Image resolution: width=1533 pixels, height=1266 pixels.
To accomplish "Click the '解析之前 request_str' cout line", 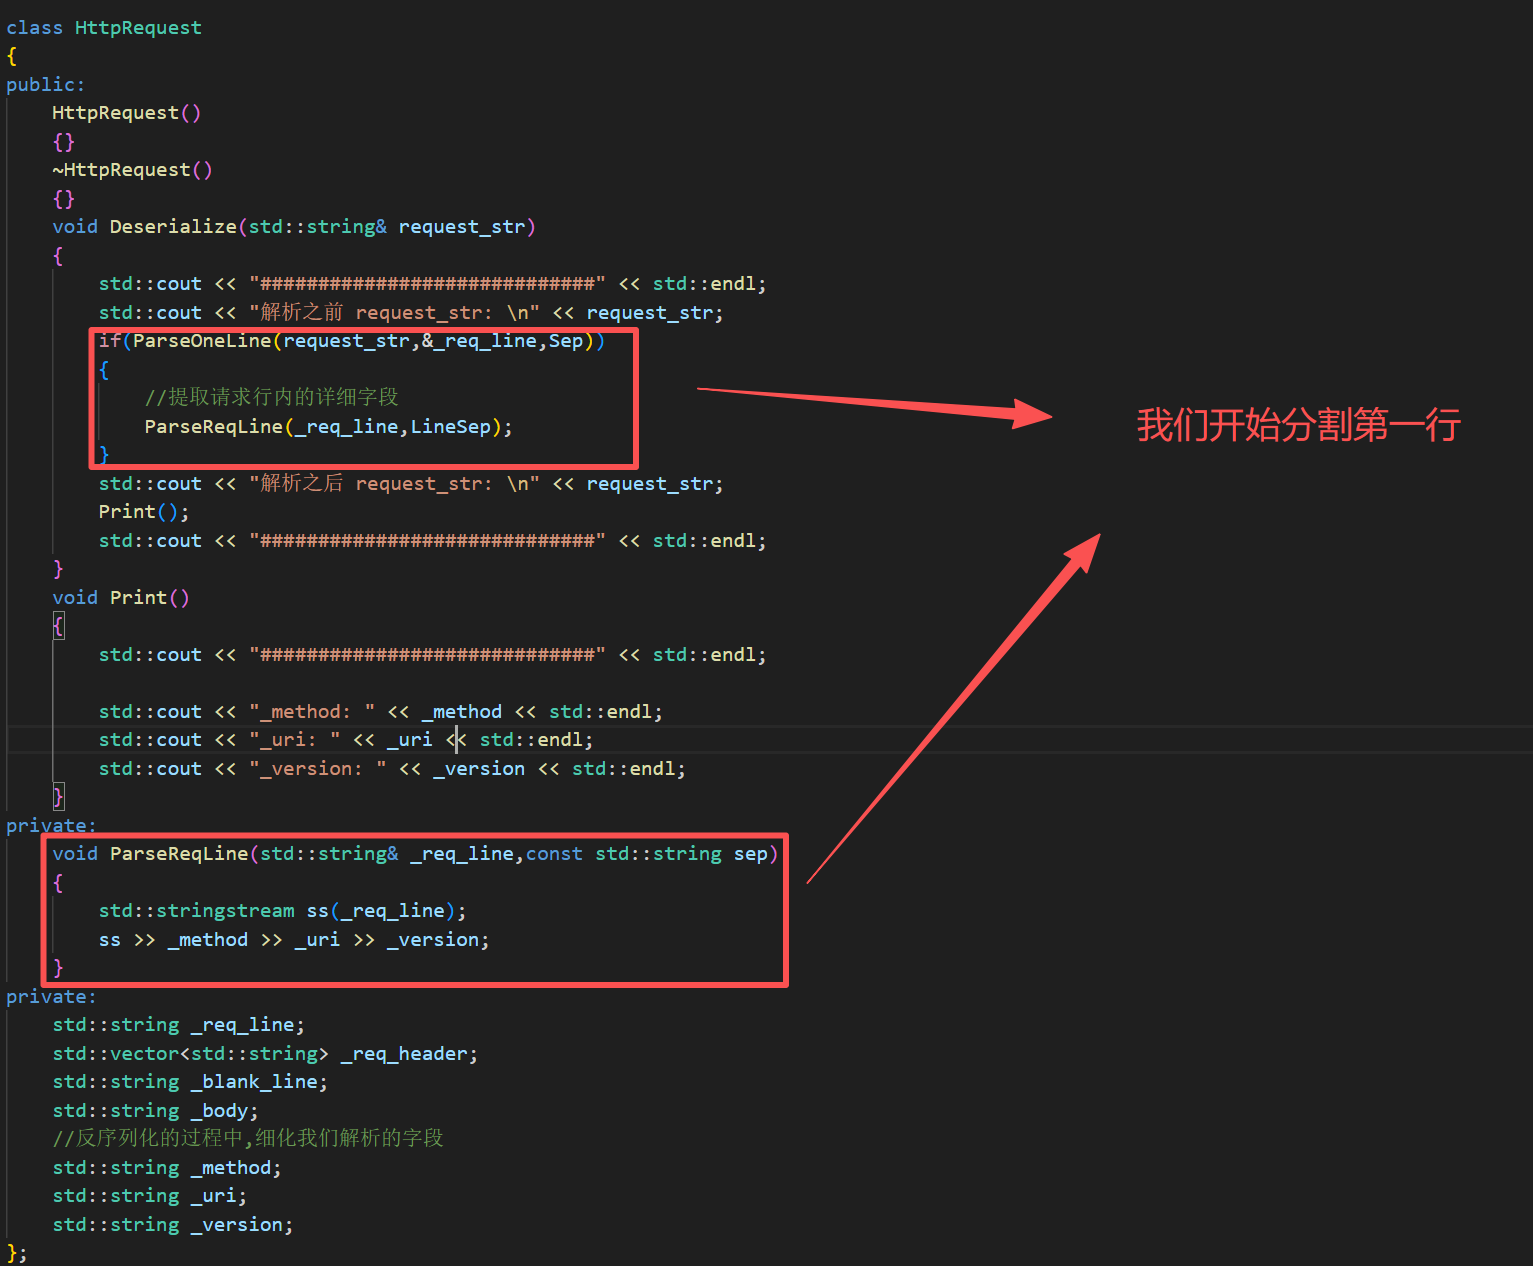I will click(x=411, y=313).
